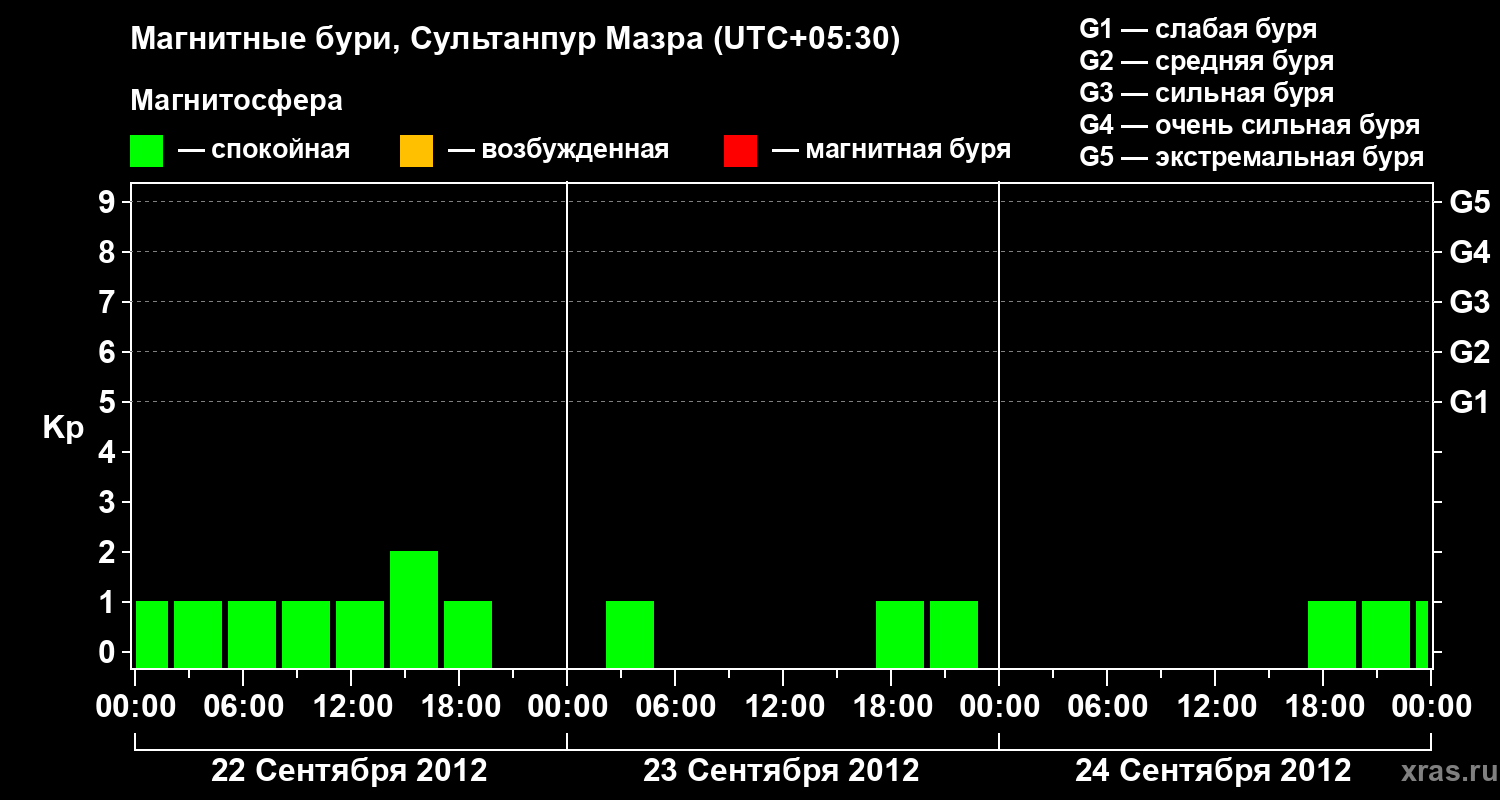Click the tallest green bar with Kp 2
Screen dimensions: 1500x800
pos(414,609)
